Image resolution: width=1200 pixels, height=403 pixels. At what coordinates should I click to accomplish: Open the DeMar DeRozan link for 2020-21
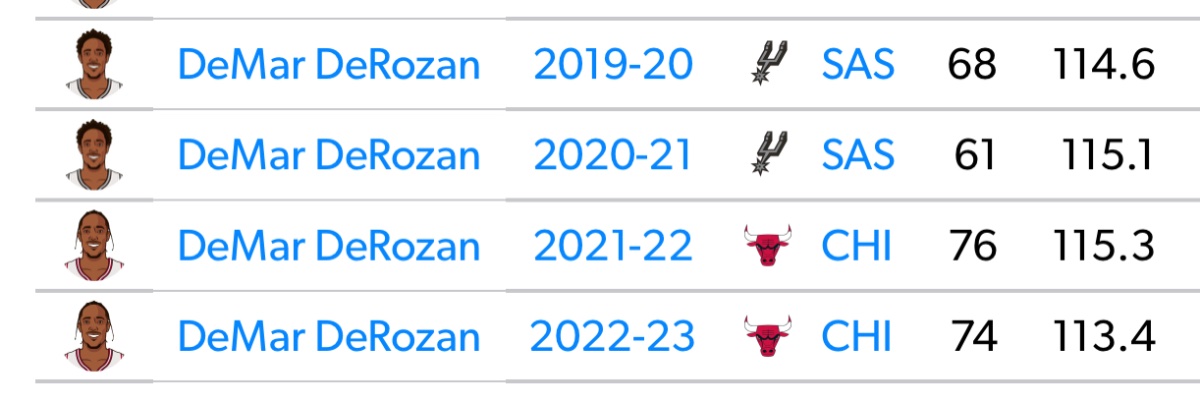328,156
